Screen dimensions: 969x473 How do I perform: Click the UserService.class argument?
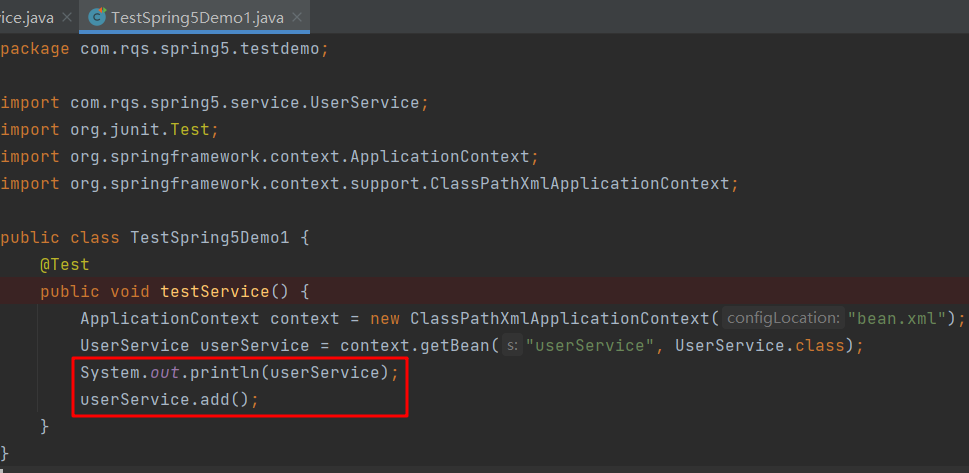(x=760, y=345)
